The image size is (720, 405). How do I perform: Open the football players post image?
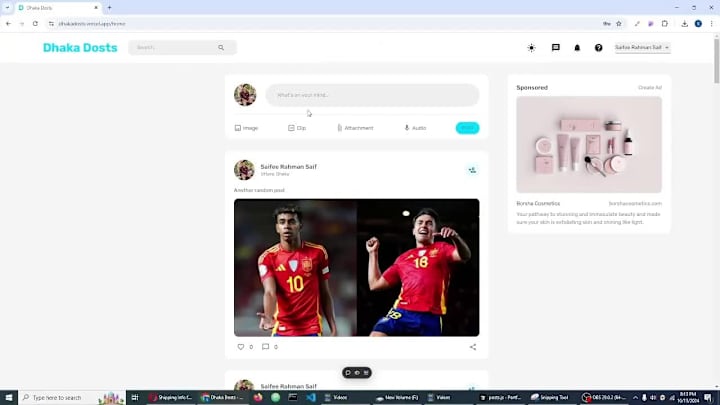click(x=357, y=268)
